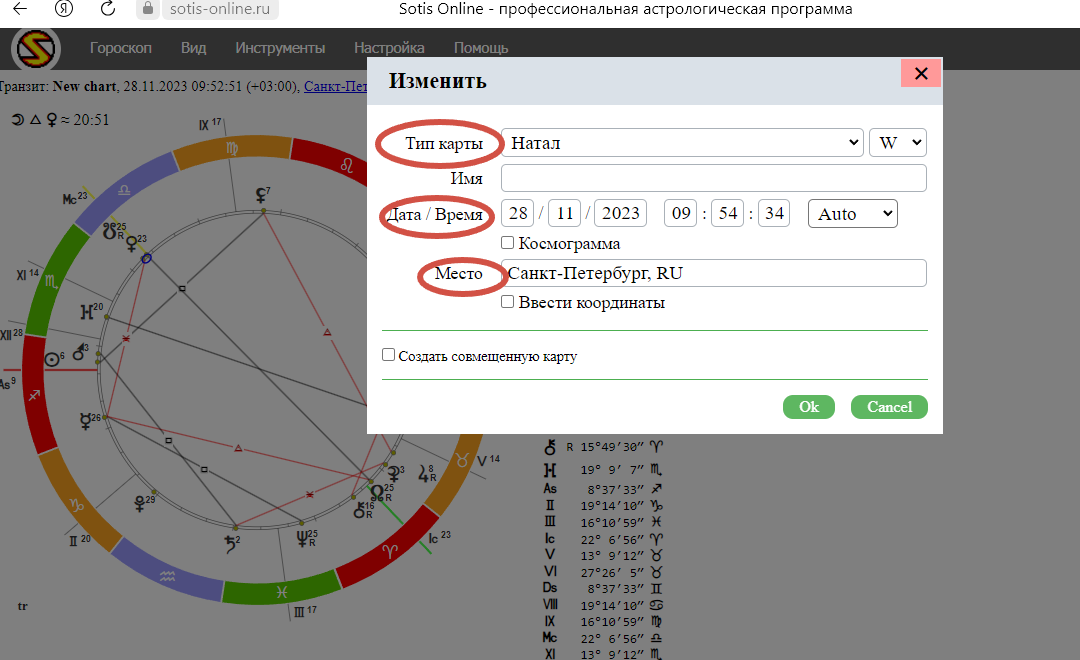Viewport: 1080px width, 660px height.
Task: Click the Mc row 22° 6'56" in table
Action: click(603, 638)
